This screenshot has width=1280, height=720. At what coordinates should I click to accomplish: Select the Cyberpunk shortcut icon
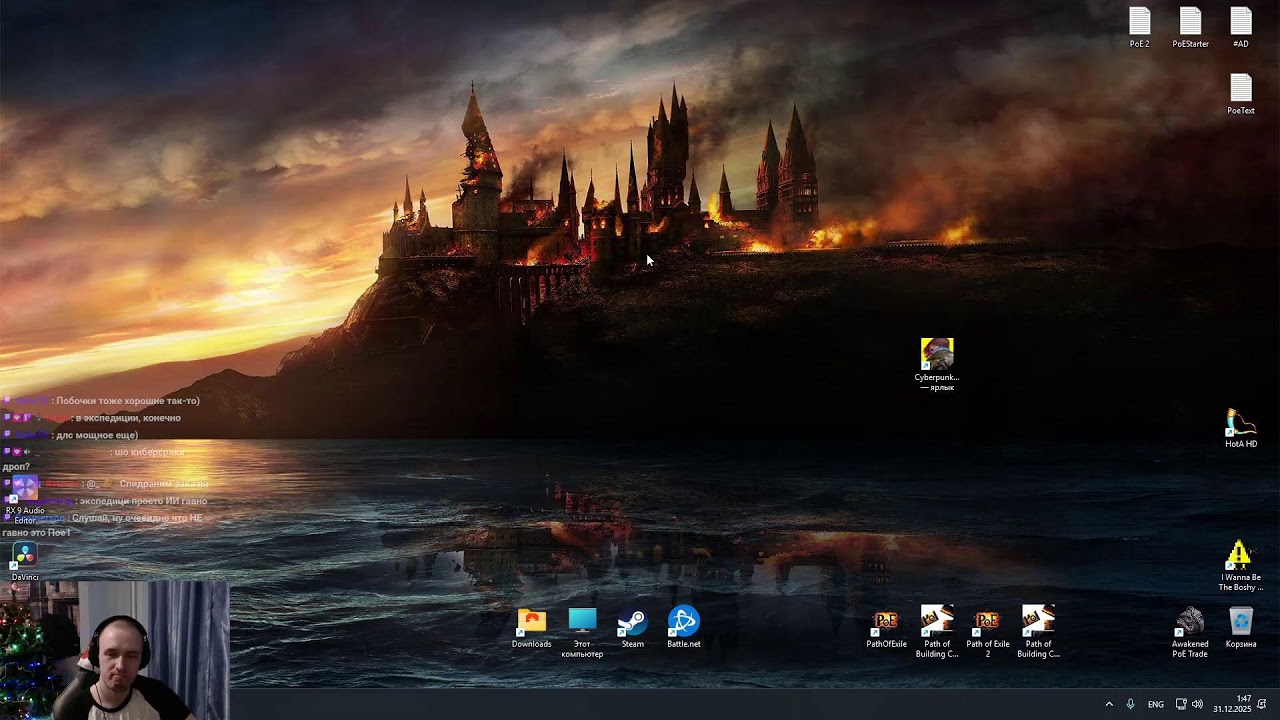937,364
